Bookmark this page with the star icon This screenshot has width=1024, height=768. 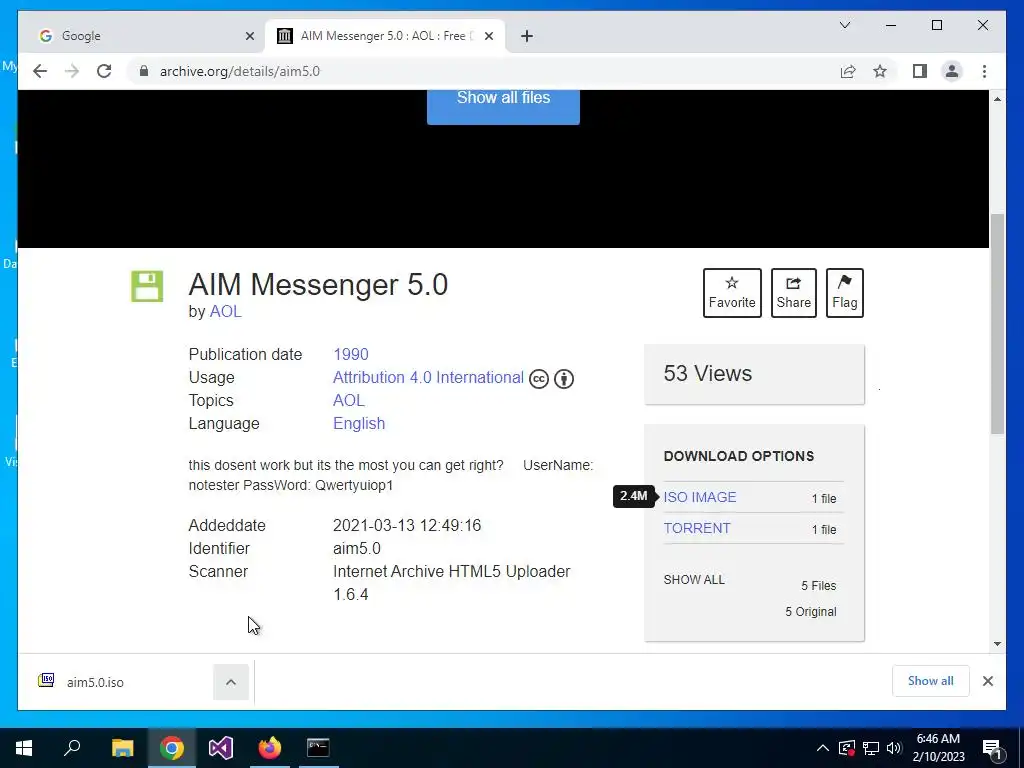[x=880, y=71]
